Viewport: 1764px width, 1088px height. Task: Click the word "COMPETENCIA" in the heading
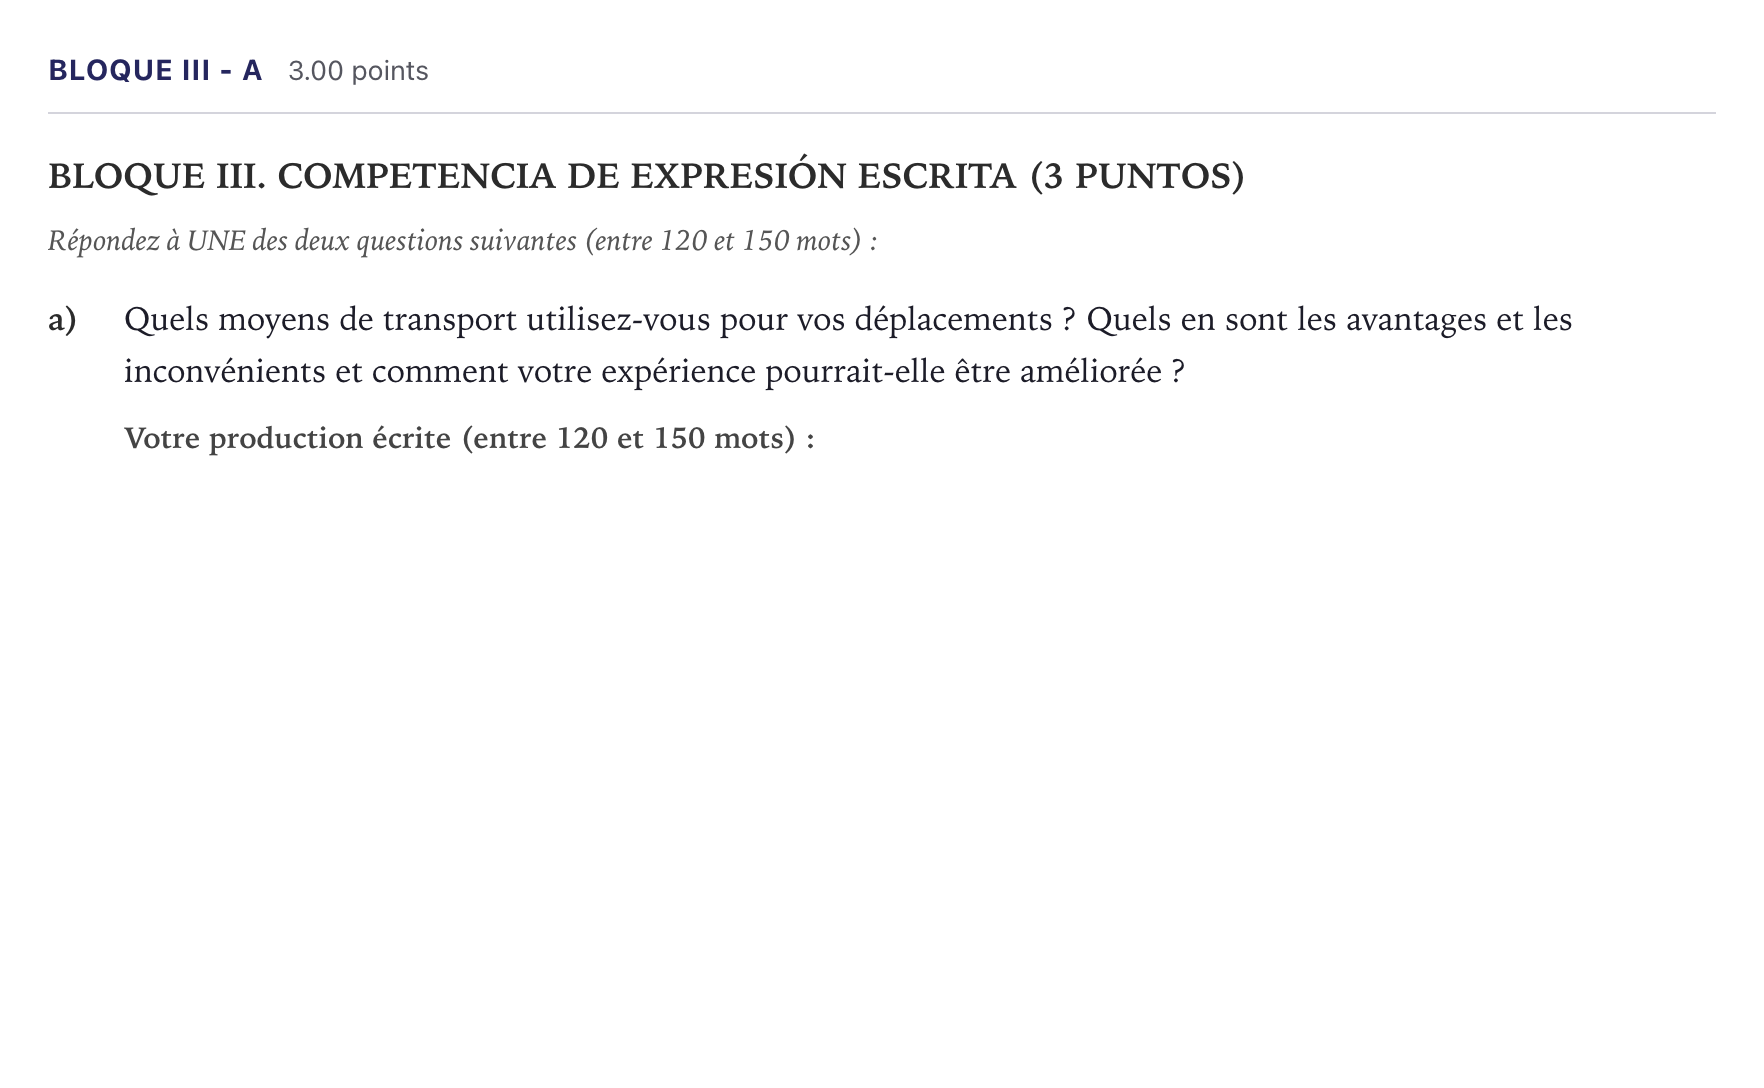[x=416, y=176]
